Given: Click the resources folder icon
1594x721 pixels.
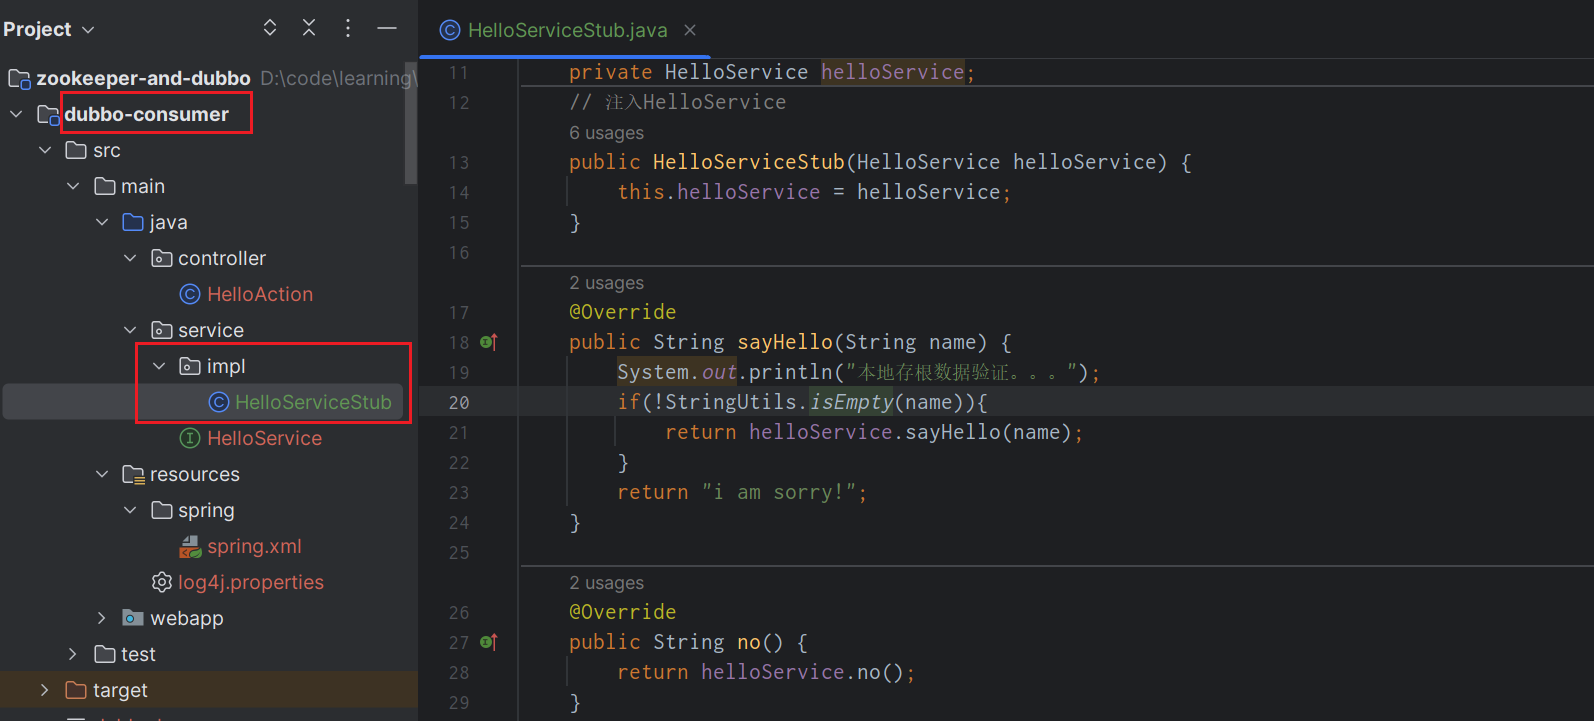Looking at the screenshot, I should [133, 474].
